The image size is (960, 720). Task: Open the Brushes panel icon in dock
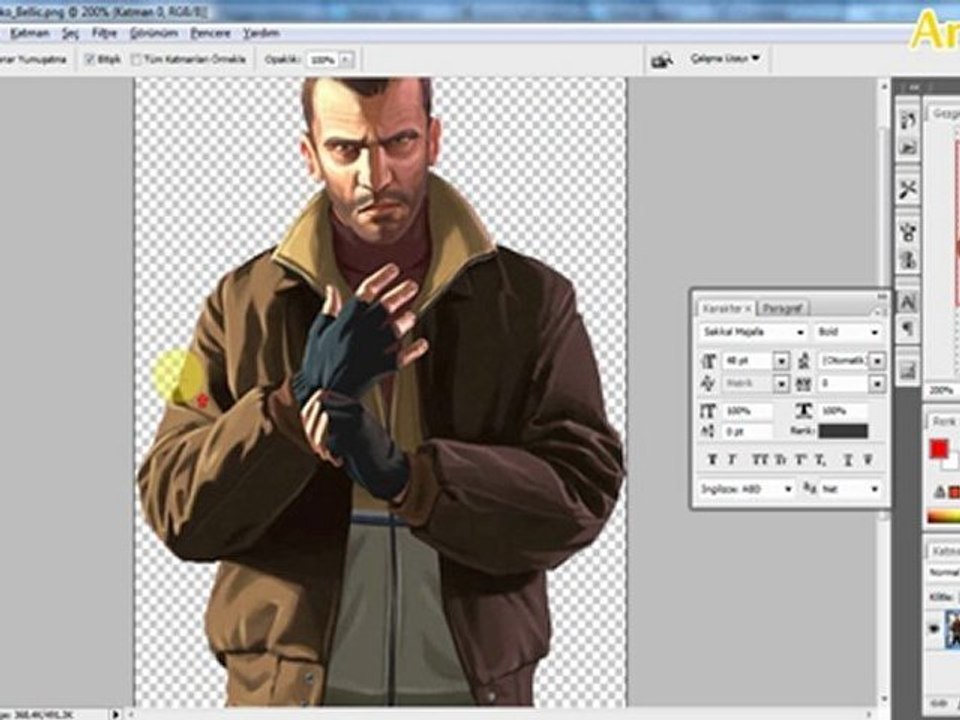pyautogui.click(x=907, y=232)
